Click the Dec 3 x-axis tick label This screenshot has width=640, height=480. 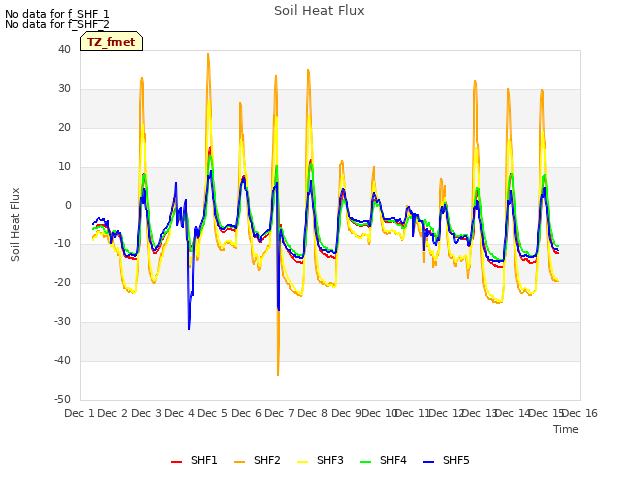[x=147, y=413]
